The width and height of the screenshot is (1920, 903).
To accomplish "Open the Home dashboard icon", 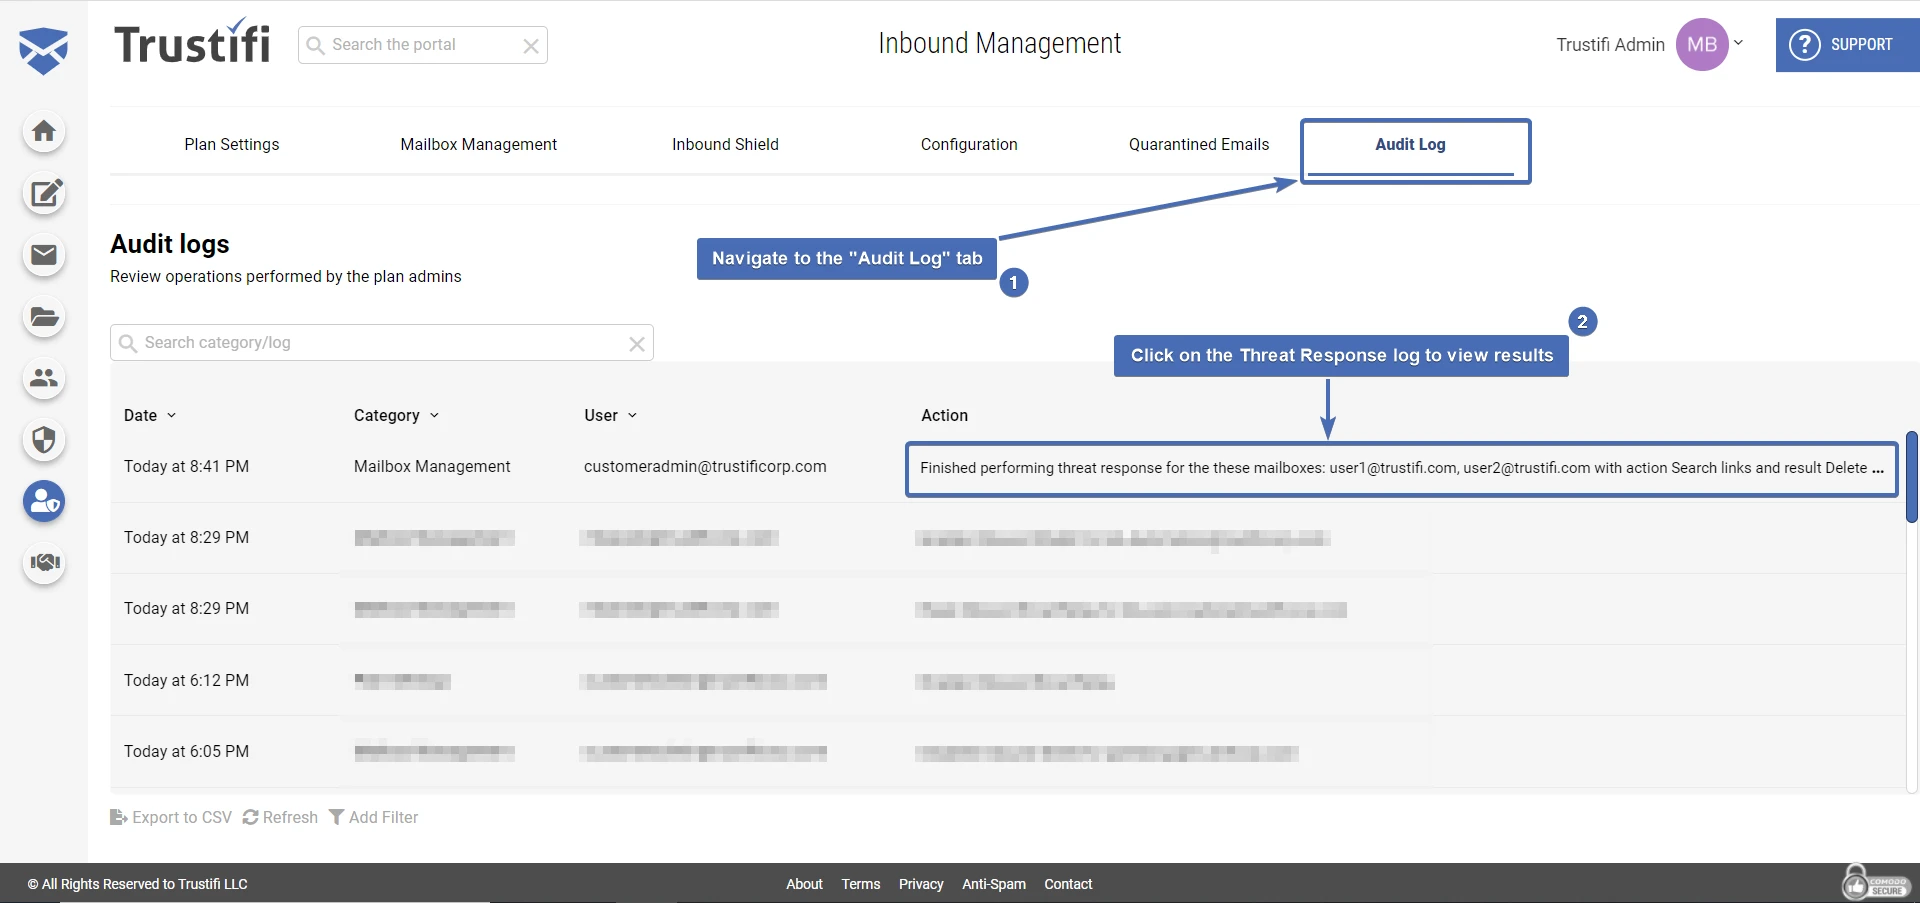I will 44,131.
